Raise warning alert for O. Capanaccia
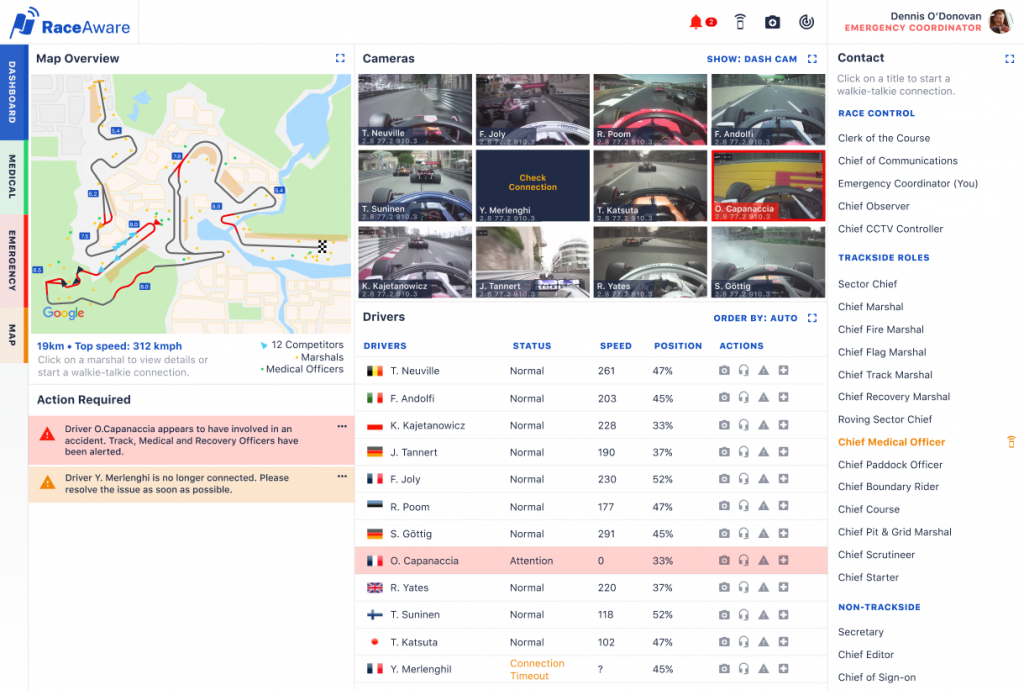Screen dimensions: 1024x690 pyautogui.click(x=763, y=561)
